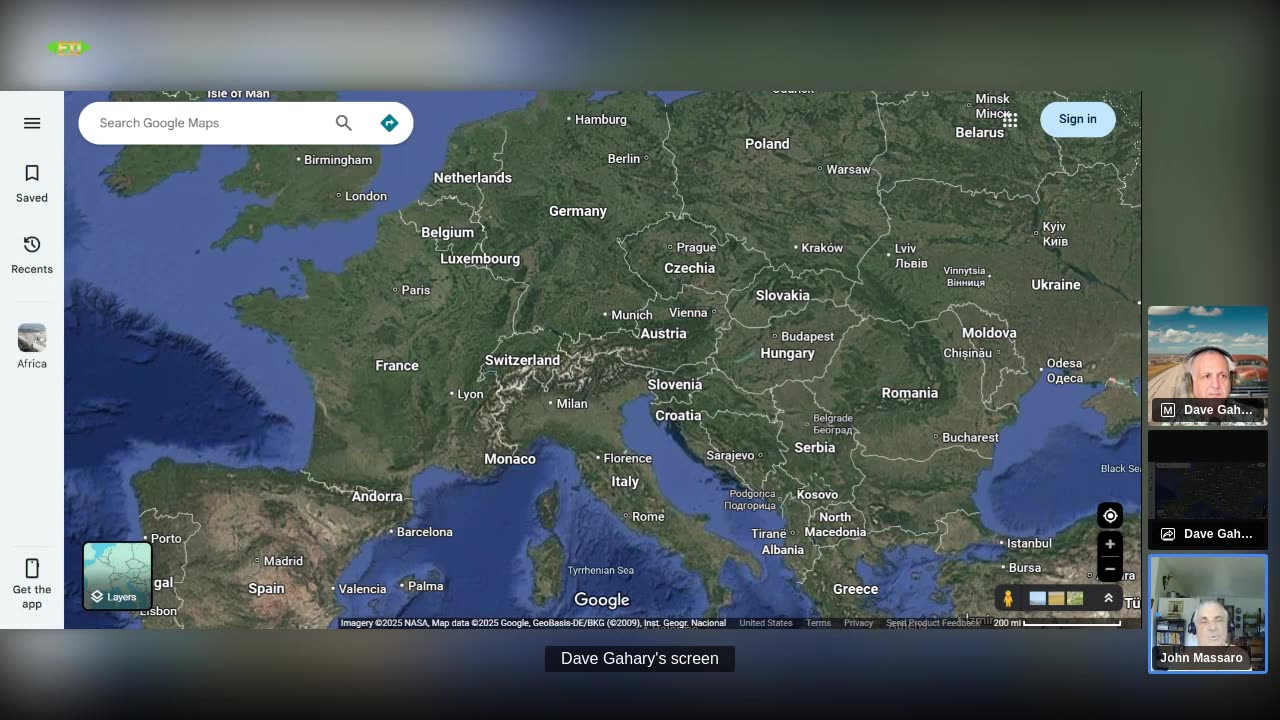Click the Dave Gahary's screen caption
This screenshot has width=1280, height=720.
(x=640, y=658)
